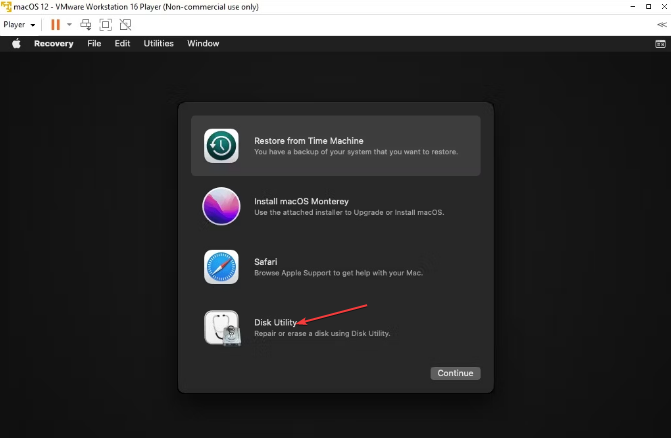671x438 pixels.
Task: Expand the power options arrow beside pause
Action: (69, 25)
